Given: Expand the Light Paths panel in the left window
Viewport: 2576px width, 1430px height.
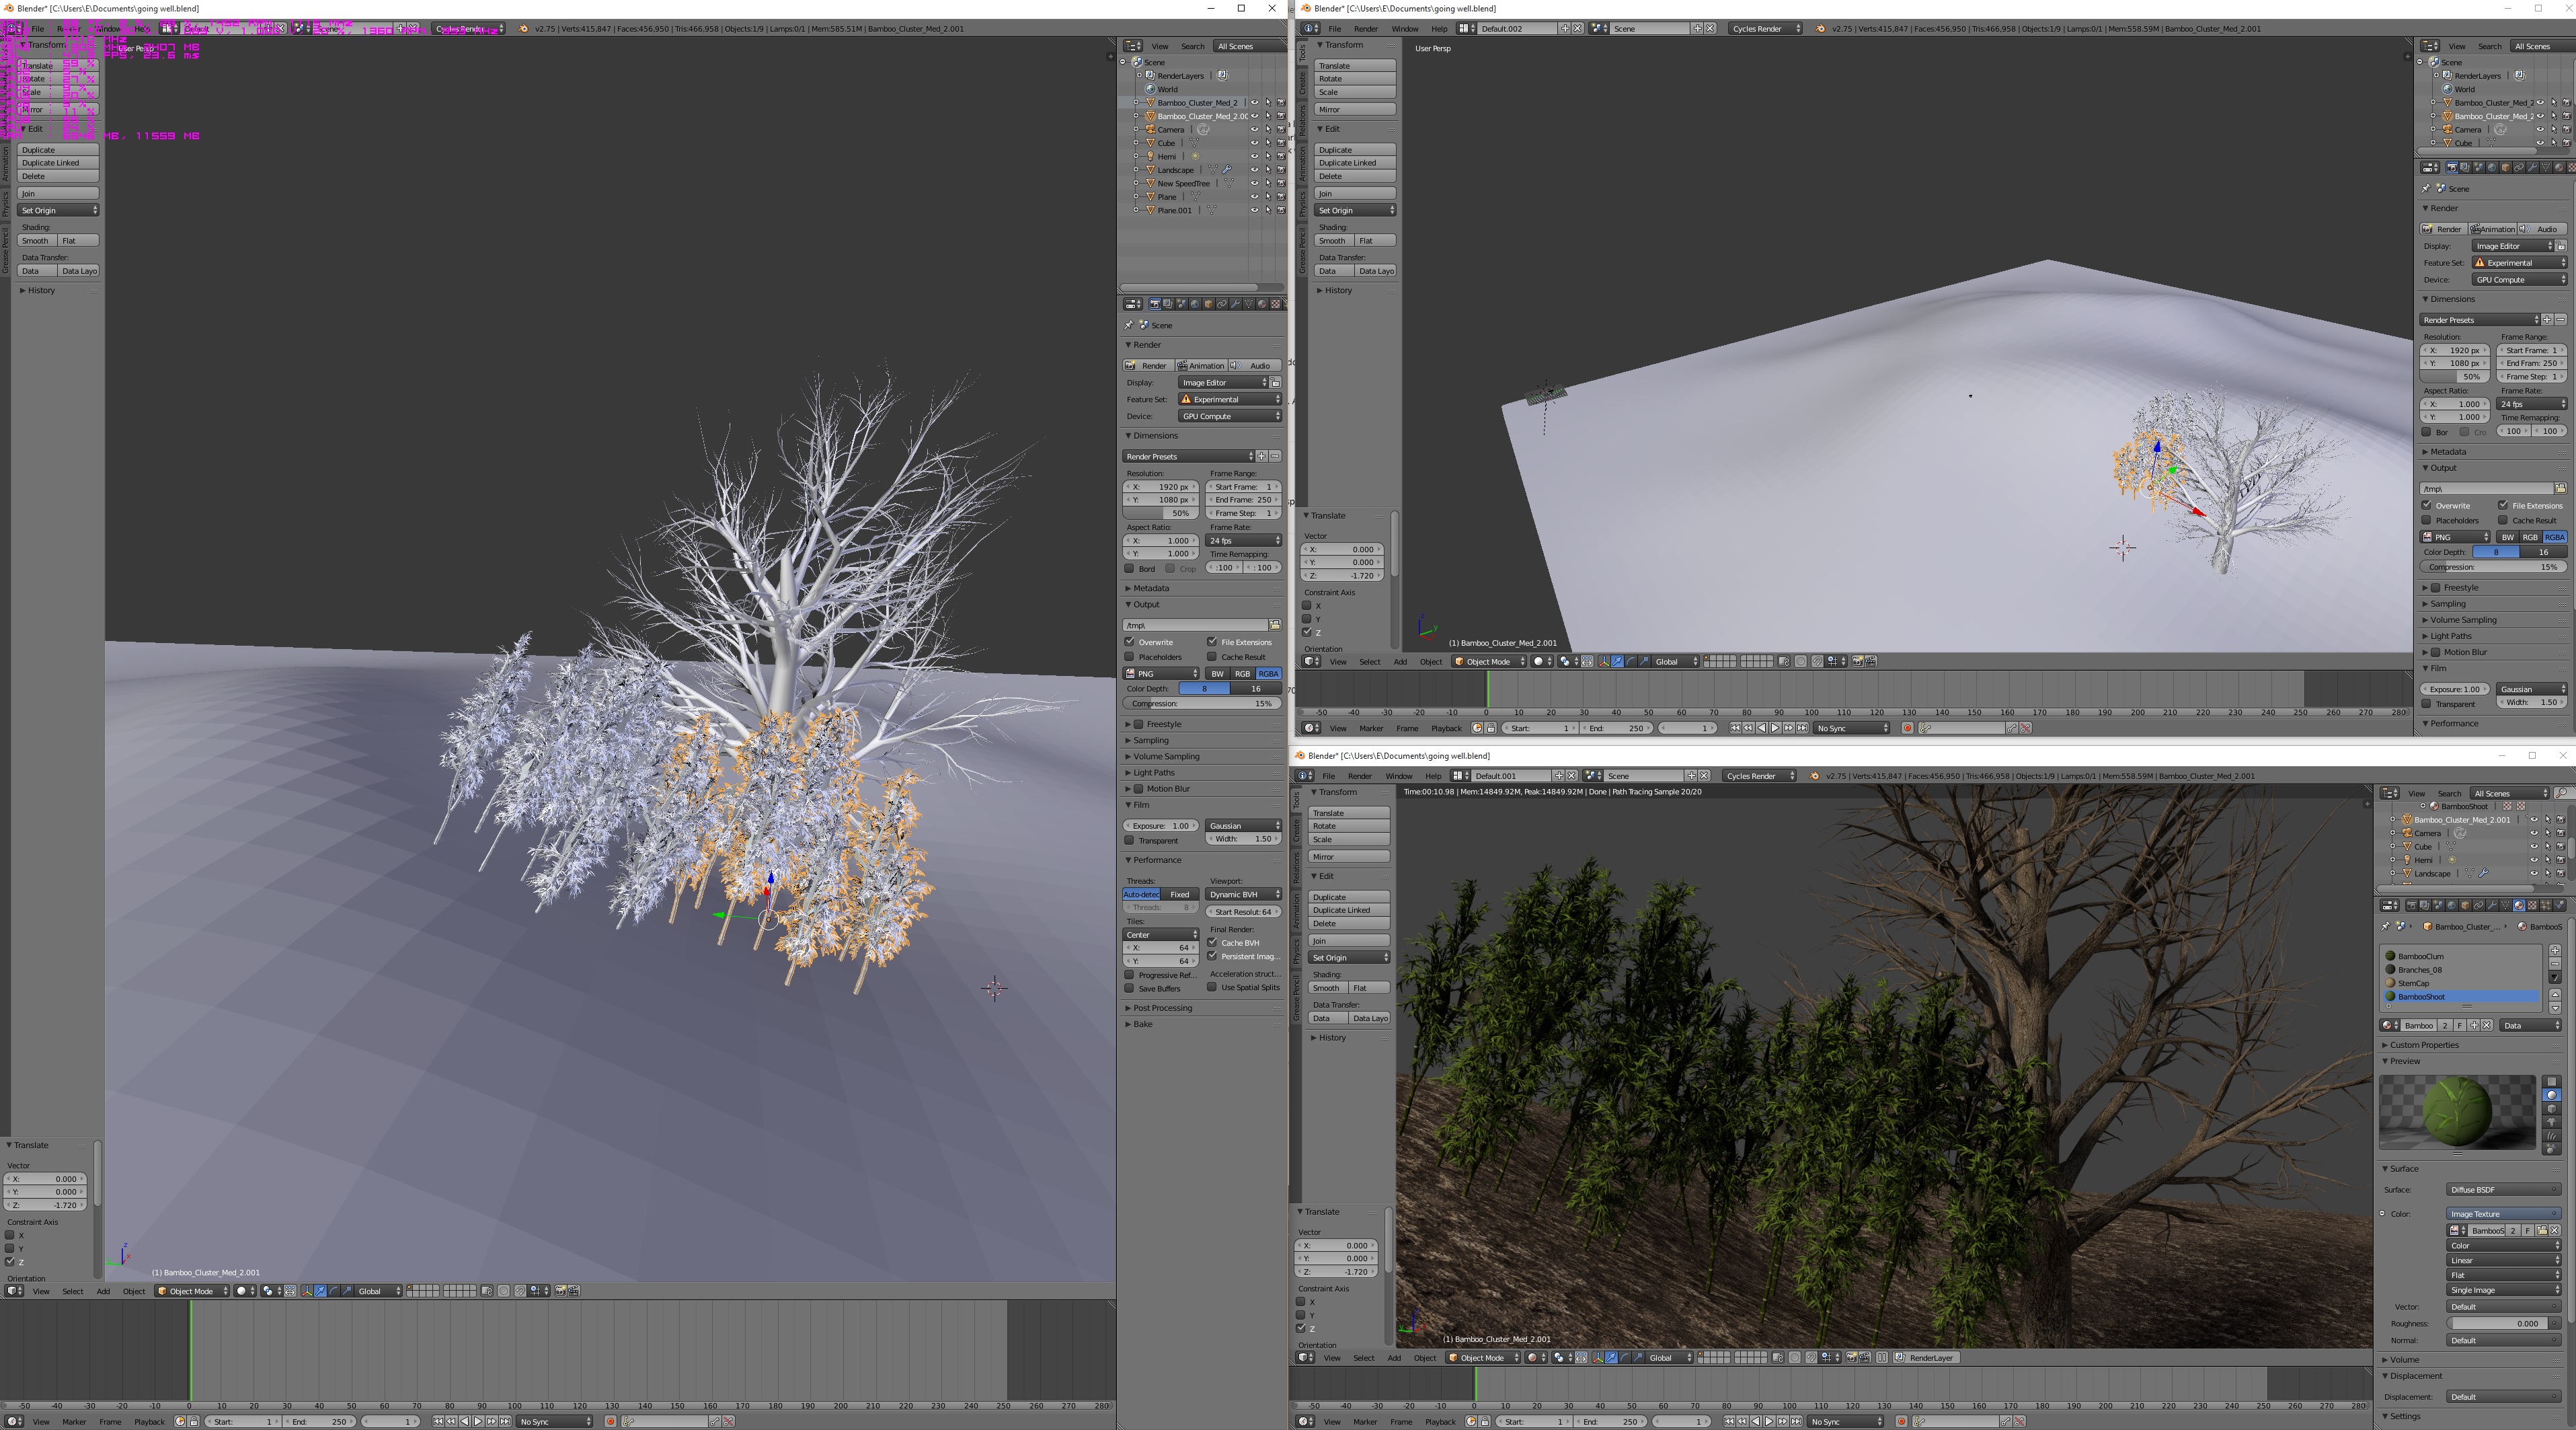Looking at the screenshot, I should click(1154, 772).
